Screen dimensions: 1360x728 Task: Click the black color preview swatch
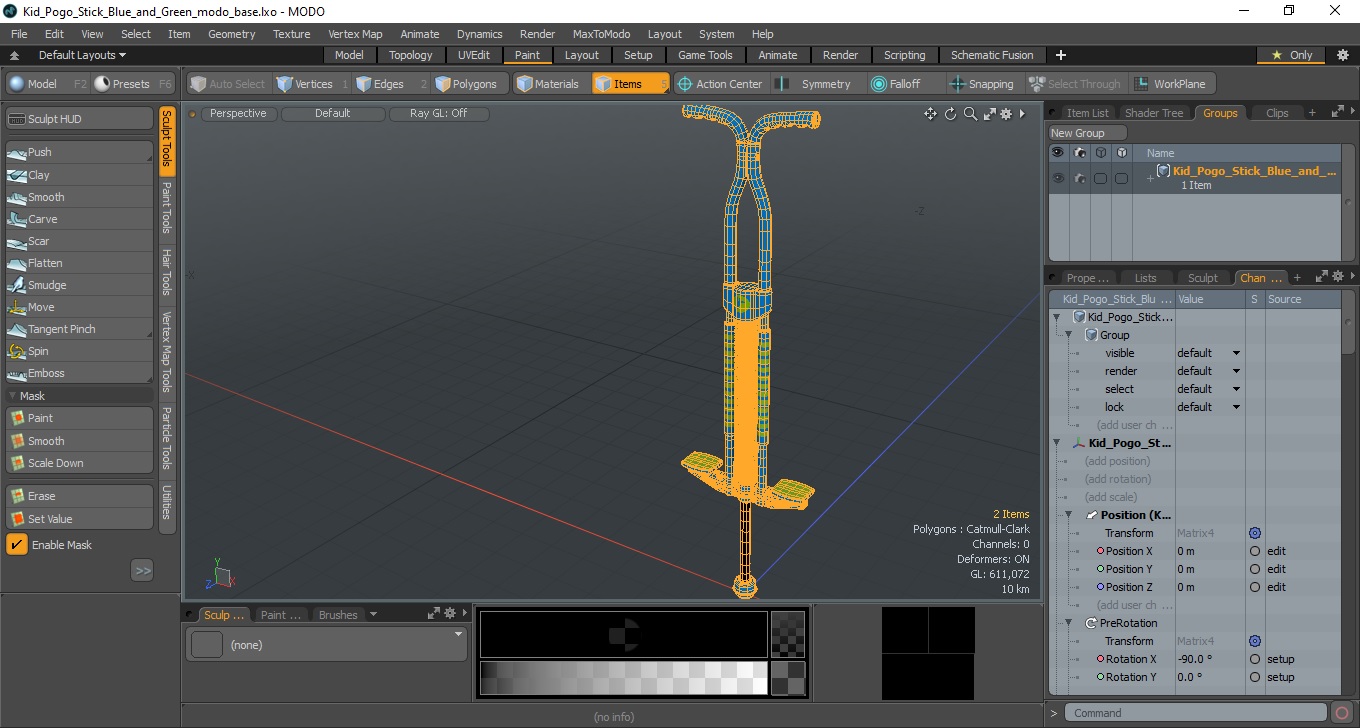coord(623,633)
